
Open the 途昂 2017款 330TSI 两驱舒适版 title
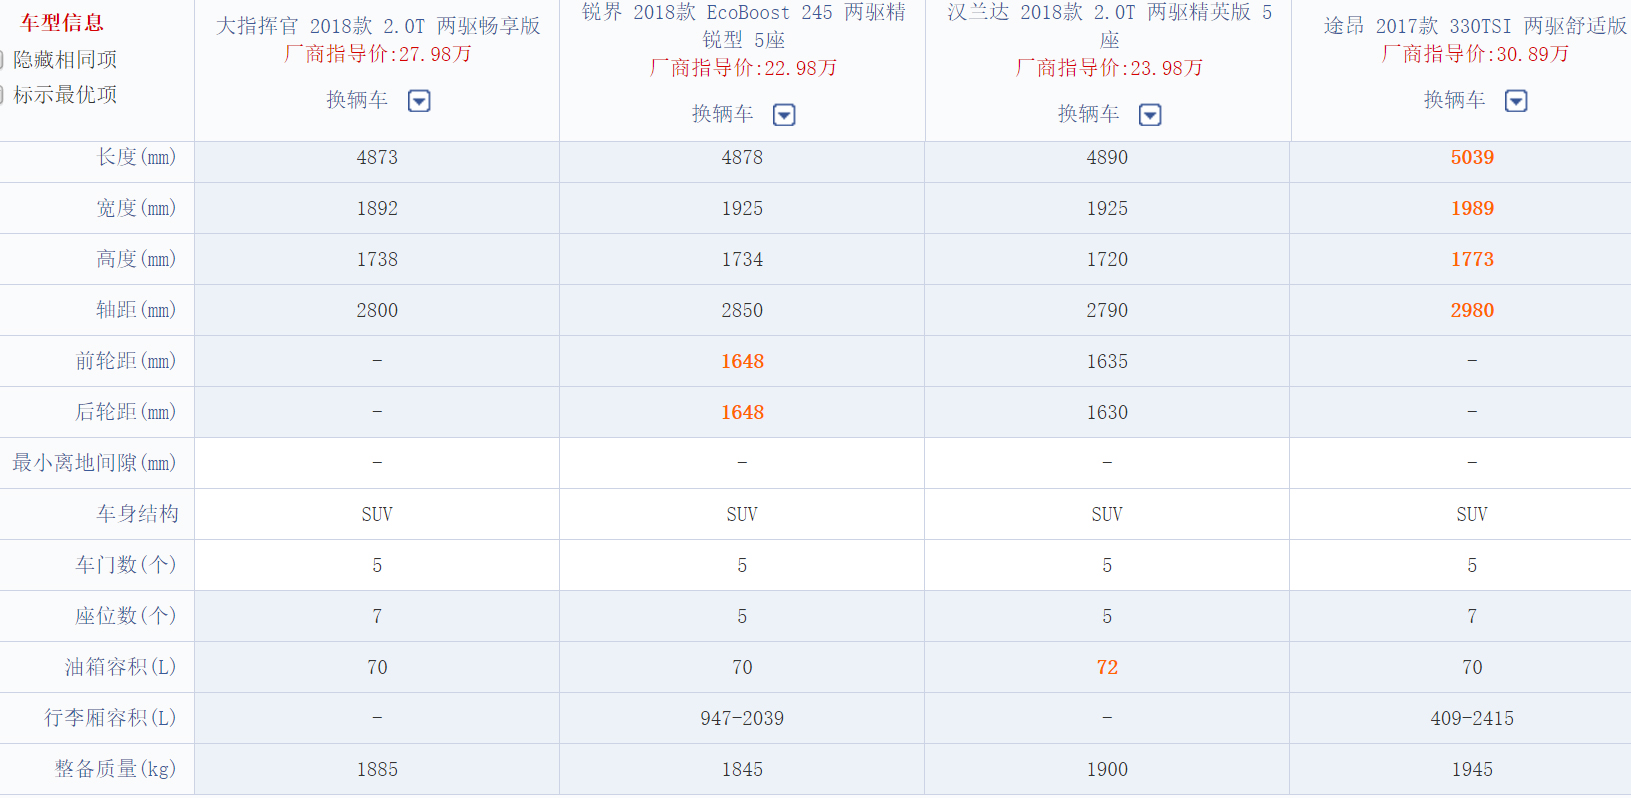pos(1475,26)
